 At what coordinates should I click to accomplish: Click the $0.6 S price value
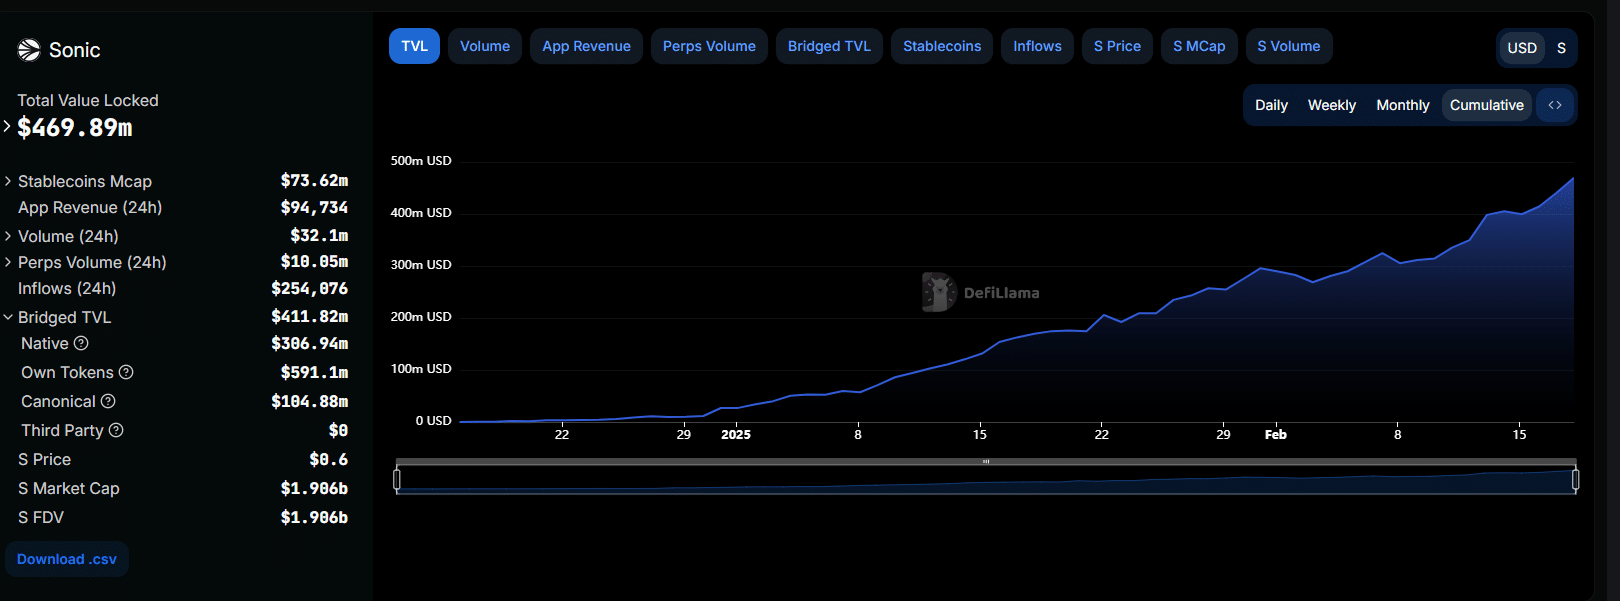tap(329, 459)
